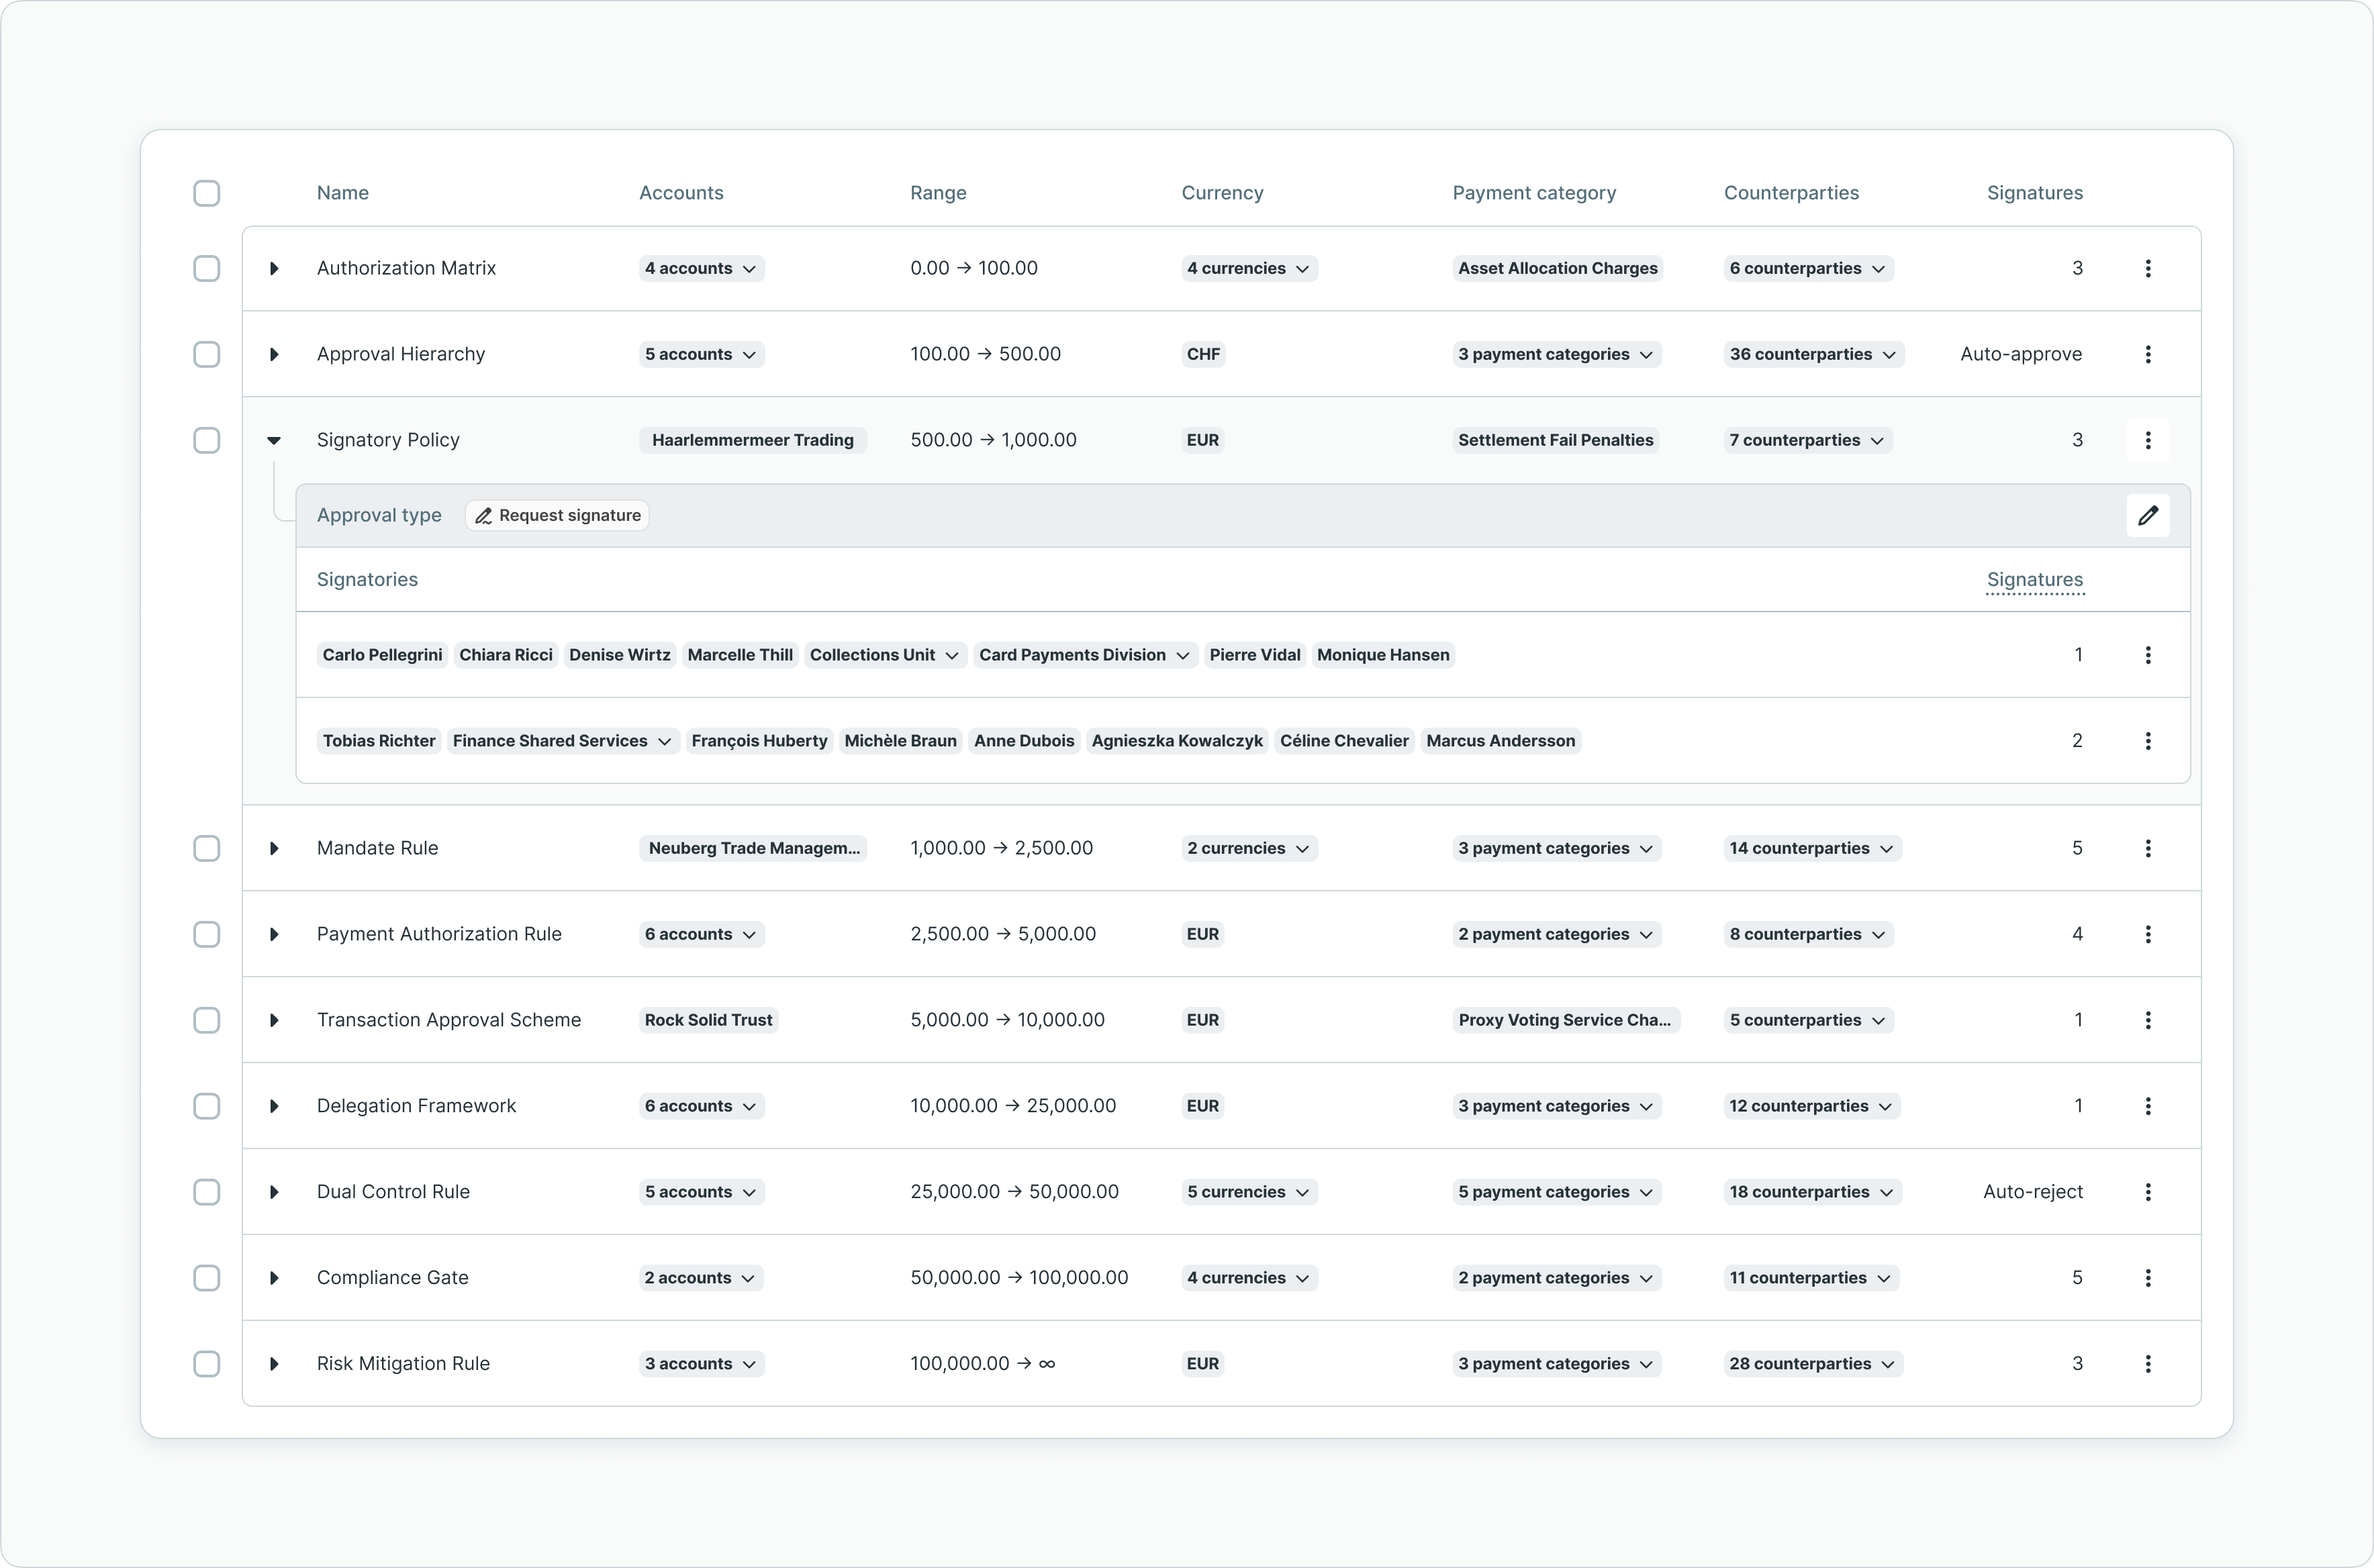Expand the Collections Unit group chip
The width and height of the screenshot is (2374, 1568).
click(x=884, y=655)
